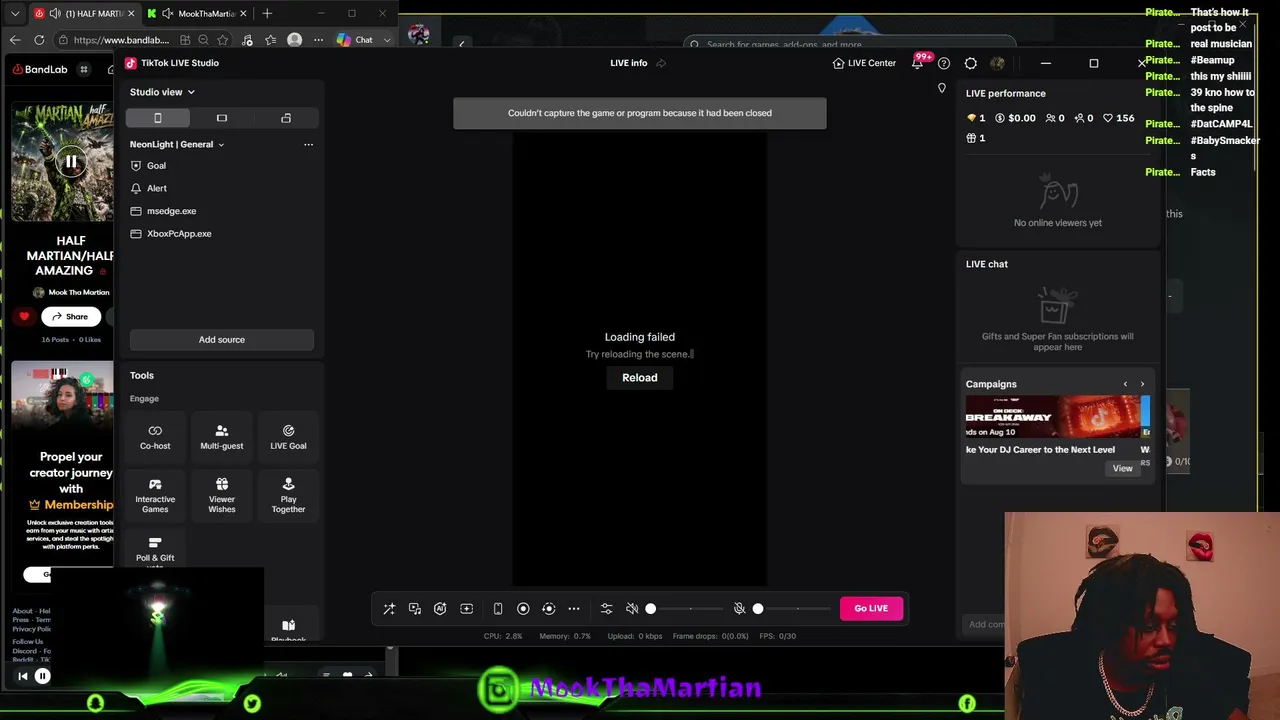This screenshot has height=720, width=1280.
Task: Show next campaign with right arrow
Action: click(1142, 384)
